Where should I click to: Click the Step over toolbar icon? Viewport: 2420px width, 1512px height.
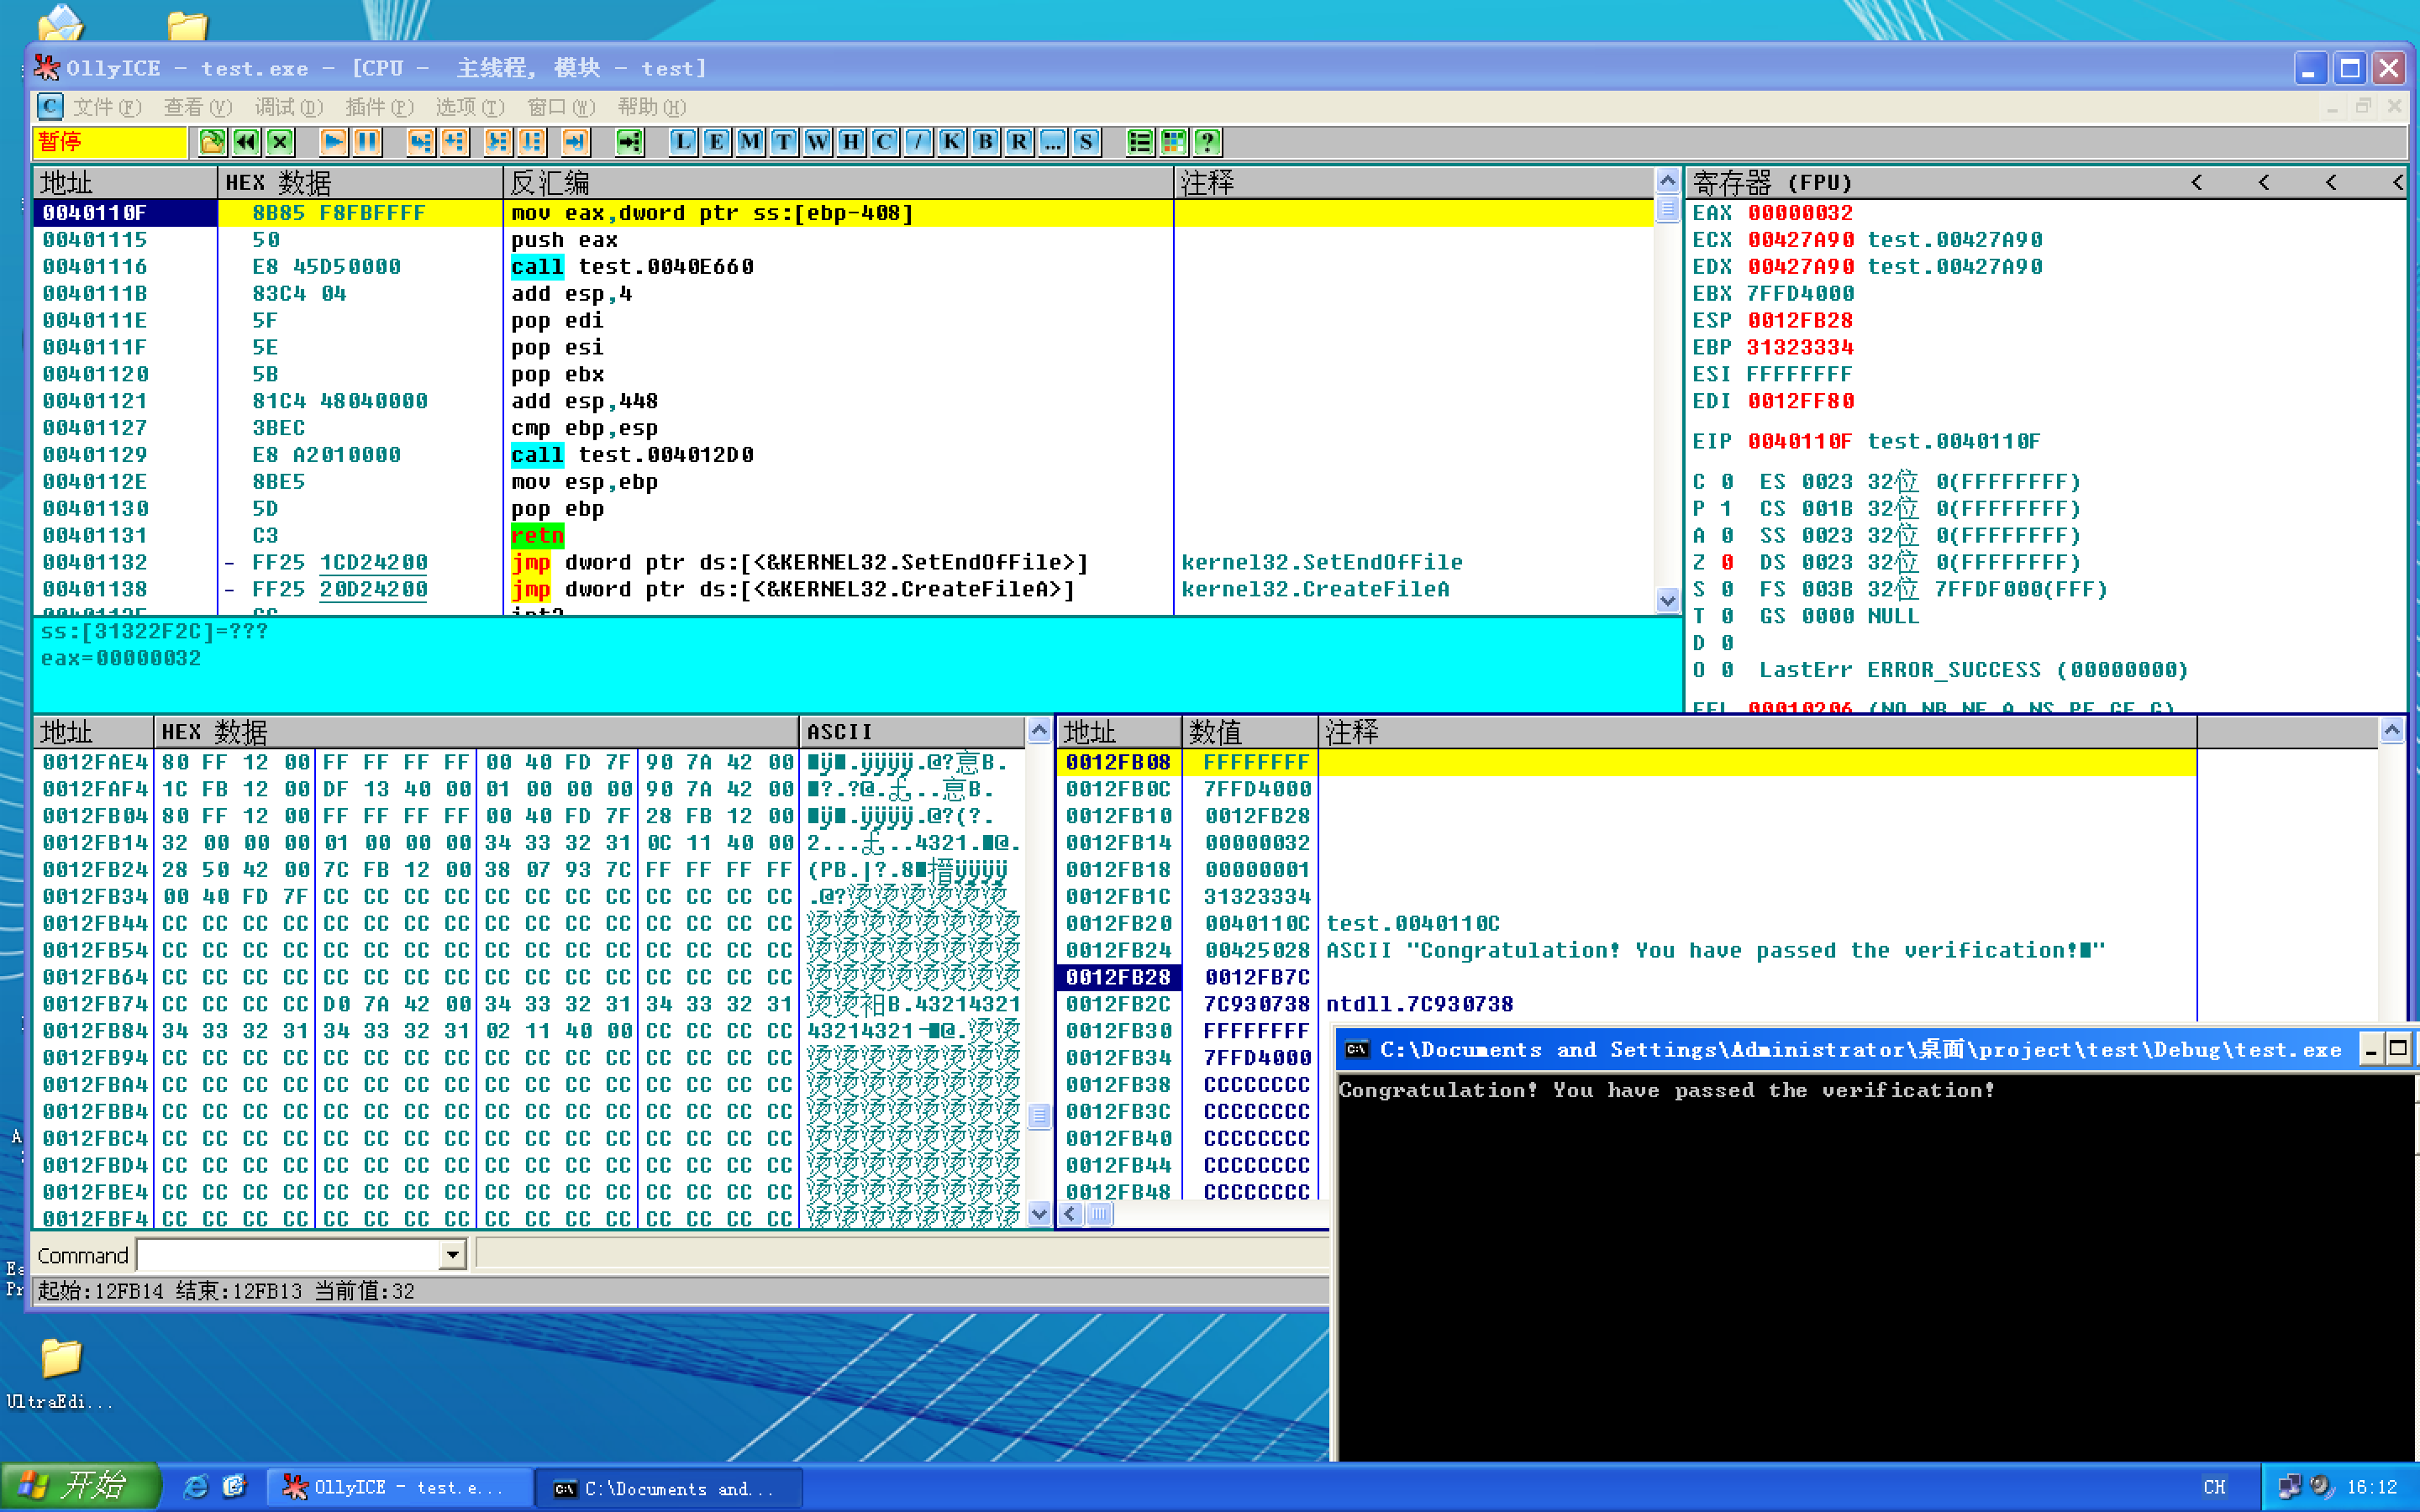click(x=455, y=142)
